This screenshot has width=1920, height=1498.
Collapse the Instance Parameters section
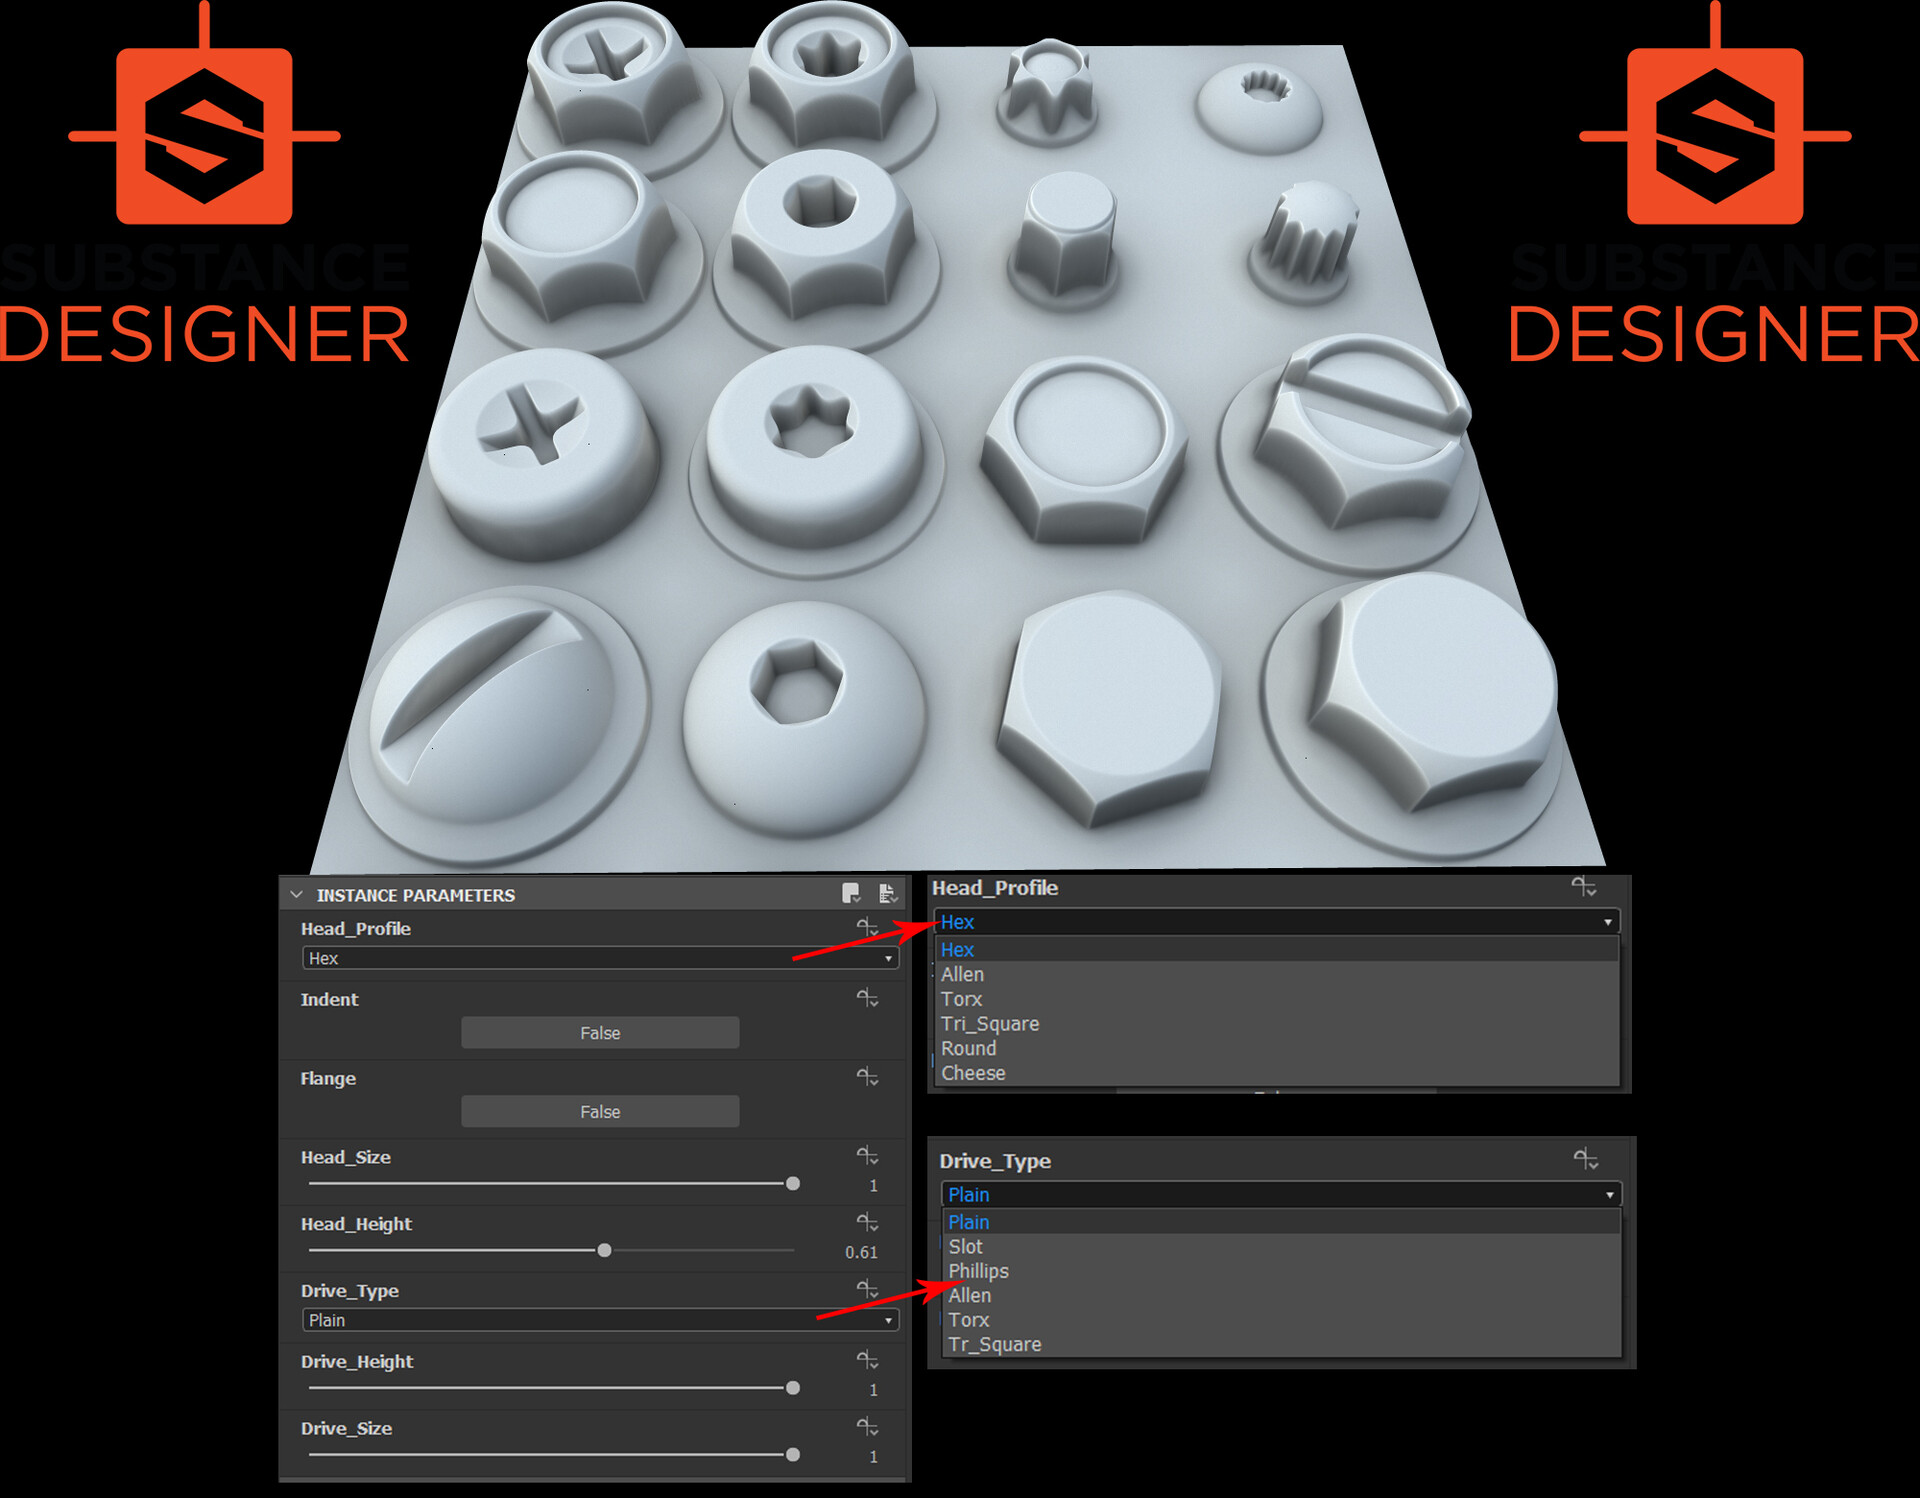295,894
